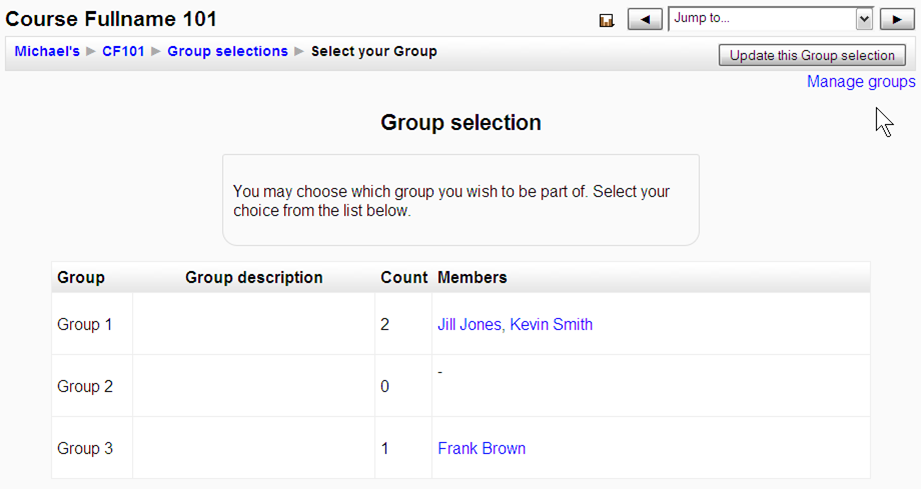The height and width of the screenshot is (489, 921).
Task: Select the Group 2 row label
Action: (85, 386)
